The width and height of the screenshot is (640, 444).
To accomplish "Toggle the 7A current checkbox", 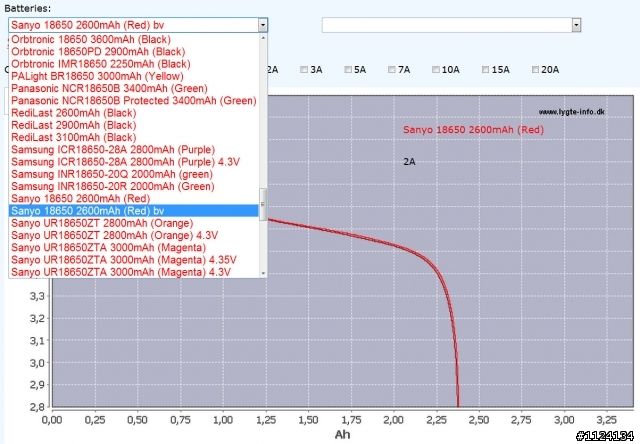I will click(391, 69).
